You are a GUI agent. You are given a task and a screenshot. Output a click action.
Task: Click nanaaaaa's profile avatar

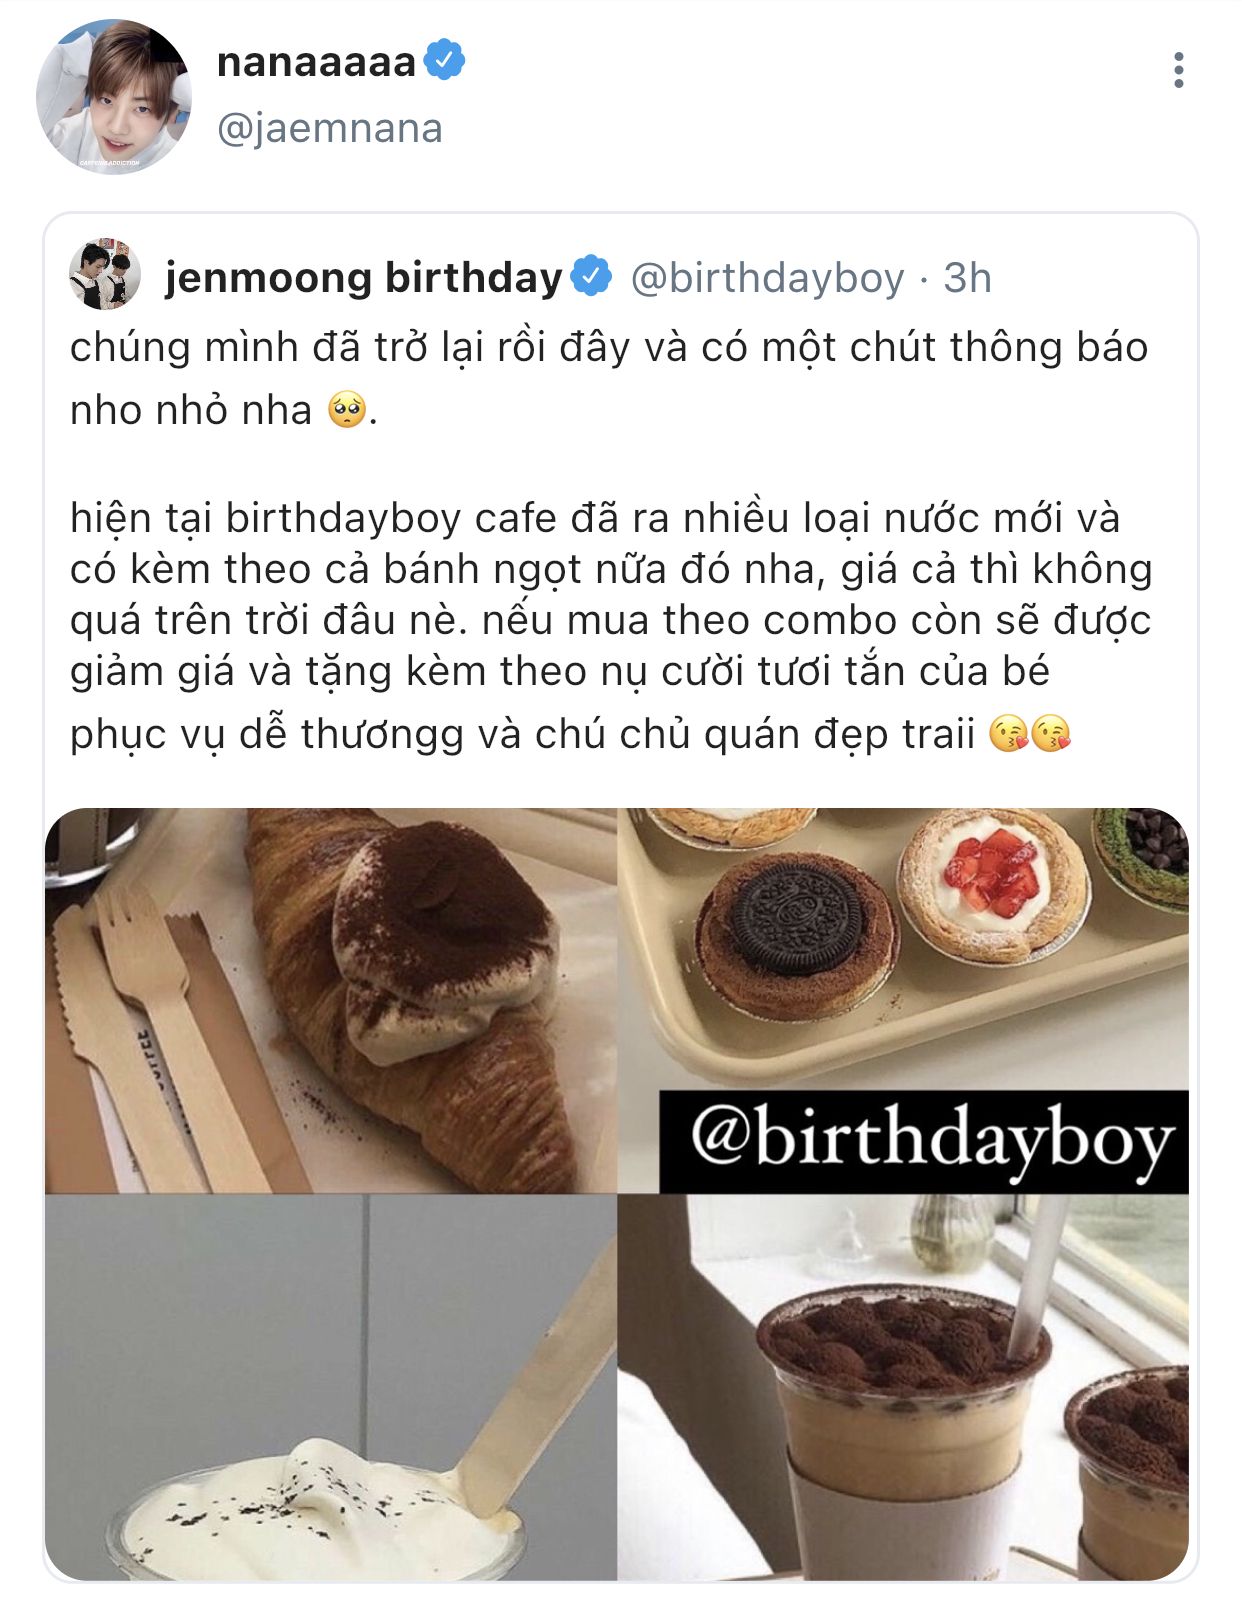click(114, 96)
